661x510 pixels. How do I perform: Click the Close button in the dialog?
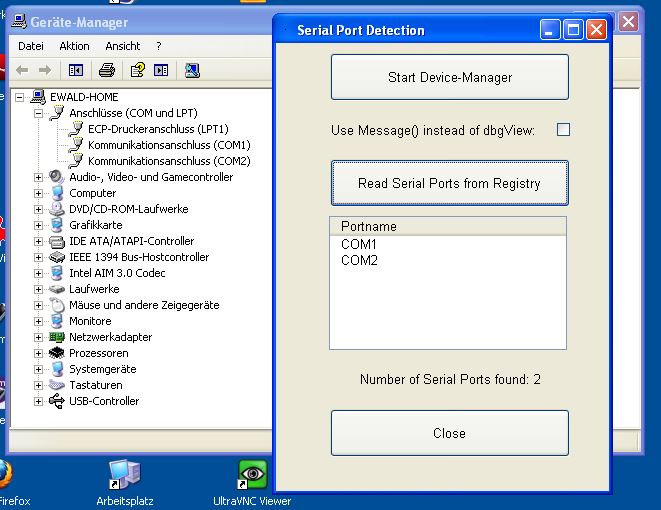449,433
